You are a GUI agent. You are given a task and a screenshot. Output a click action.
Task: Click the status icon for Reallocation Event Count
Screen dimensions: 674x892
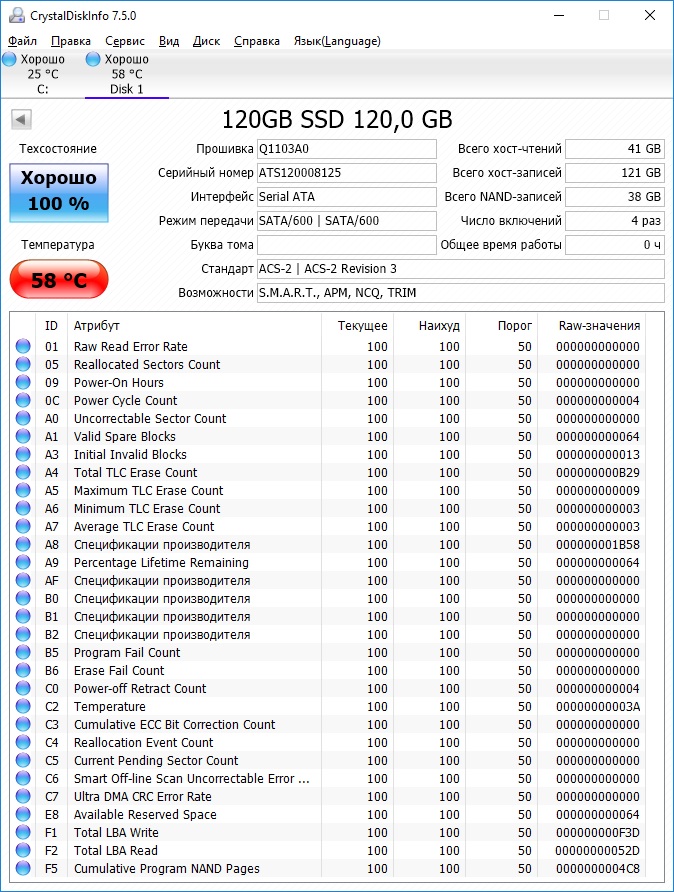[x=23, y=742]
